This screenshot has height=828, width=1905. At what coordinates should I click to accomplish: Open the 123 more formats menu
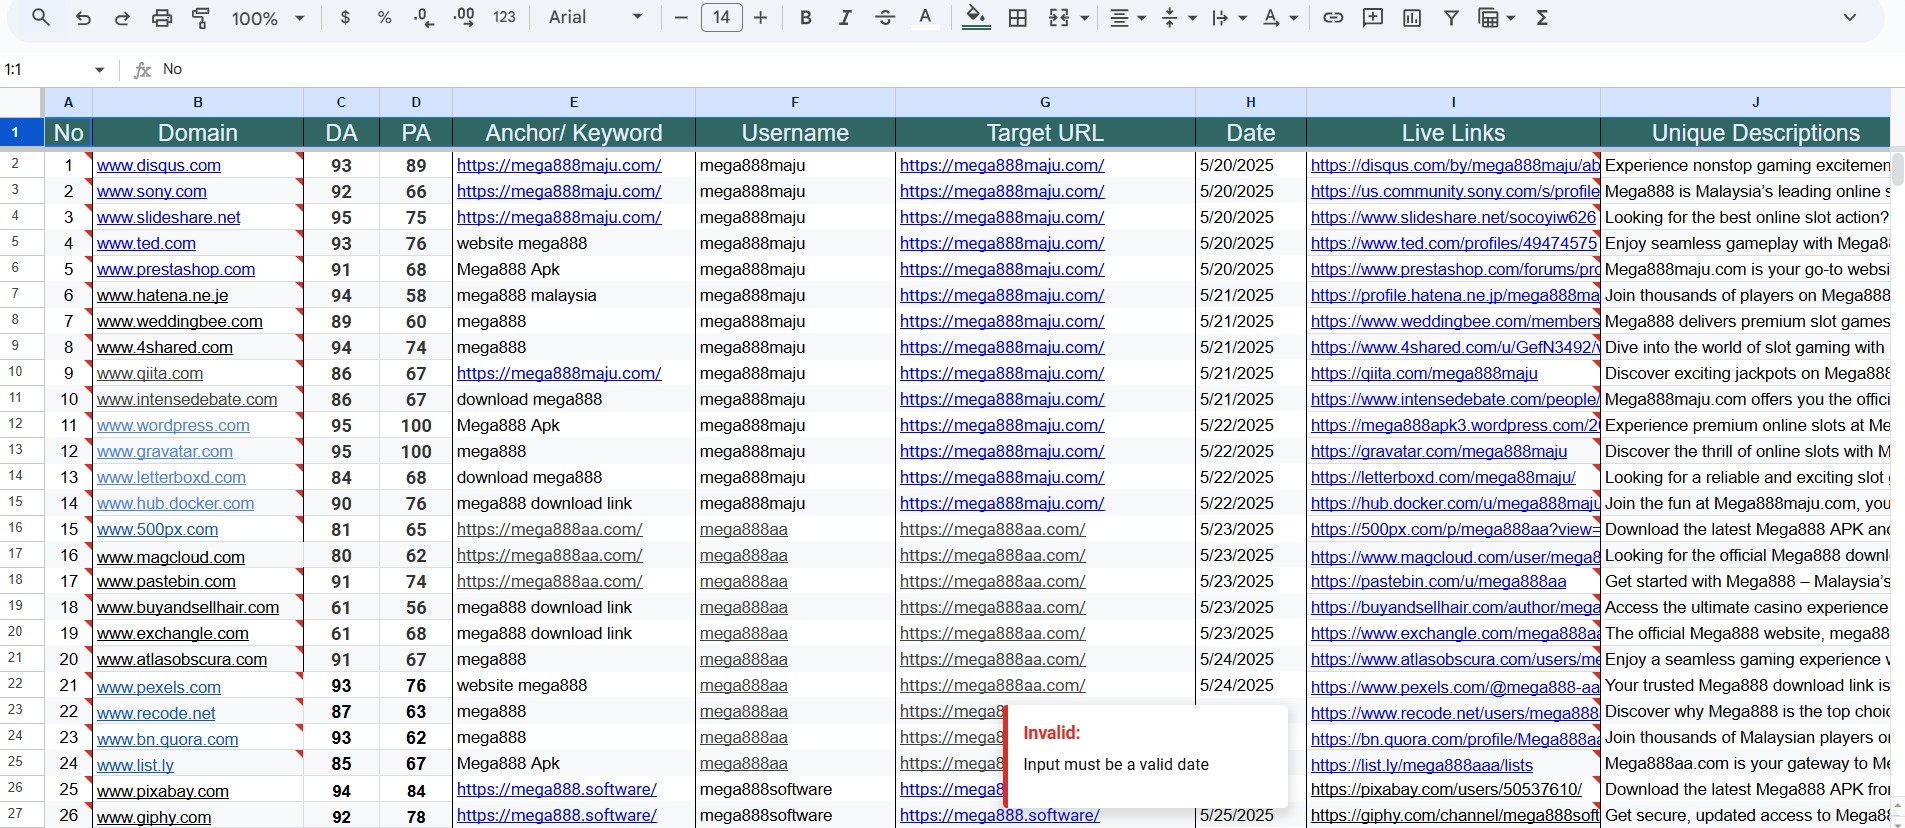tap(504, 18)
